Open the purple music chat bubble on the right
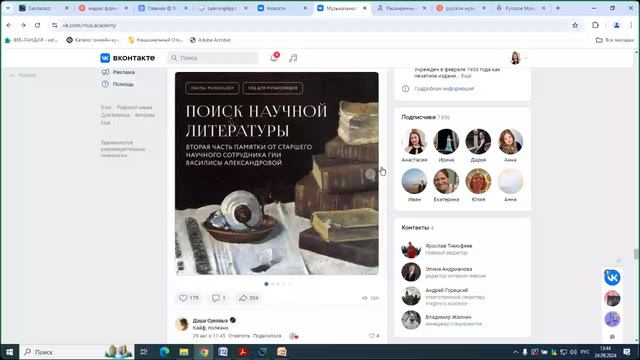This screenshot has height=360, width=640. (612, 319)
